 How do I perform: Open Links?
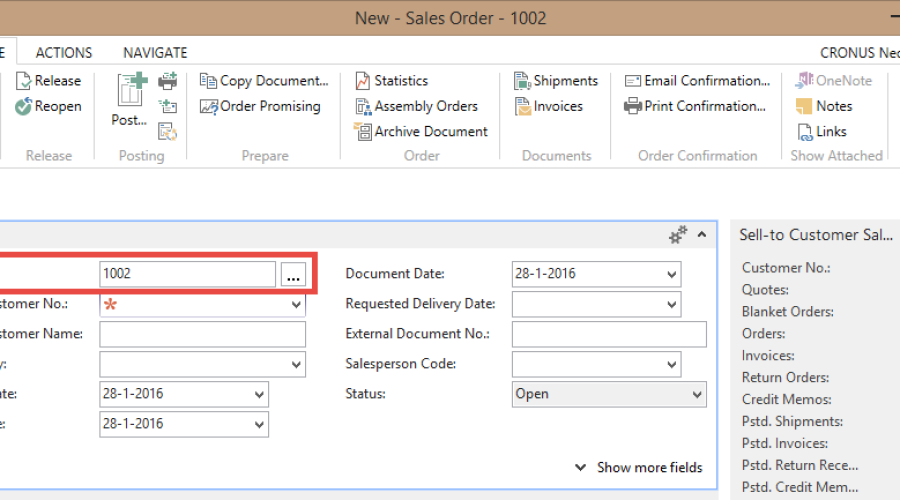(x=821, y=131)
